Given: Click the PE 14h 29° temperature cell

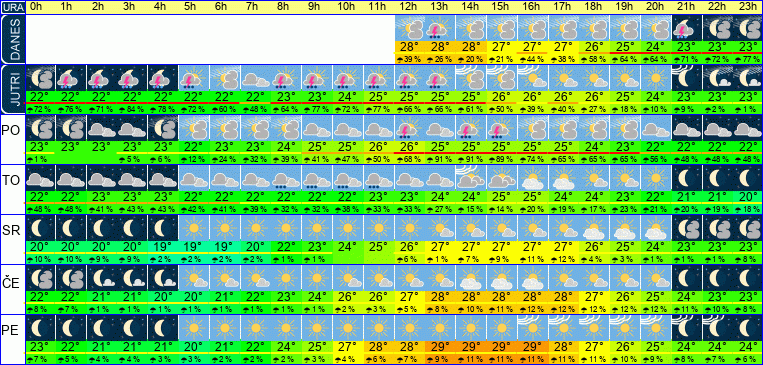Looking at the screenshot, I should [x=471, y=347].
